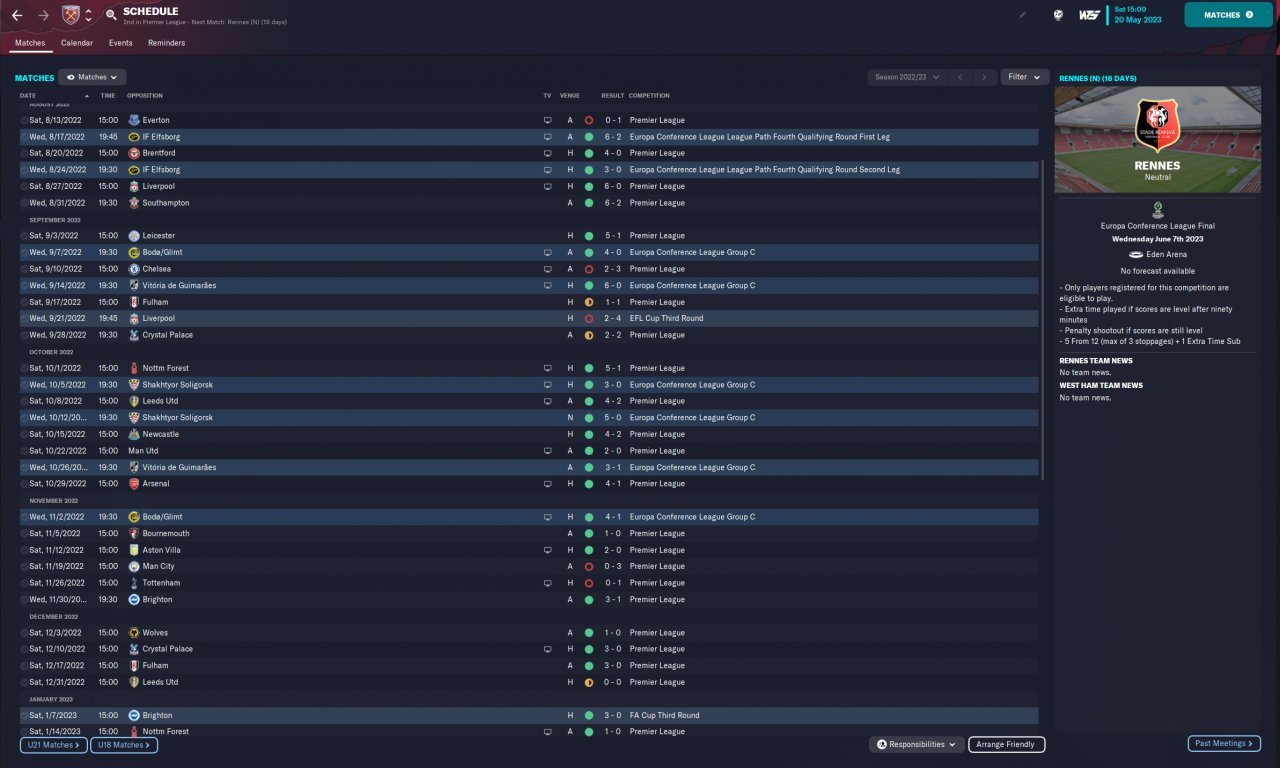Open the Season 2022/23 dropdown

907,77
